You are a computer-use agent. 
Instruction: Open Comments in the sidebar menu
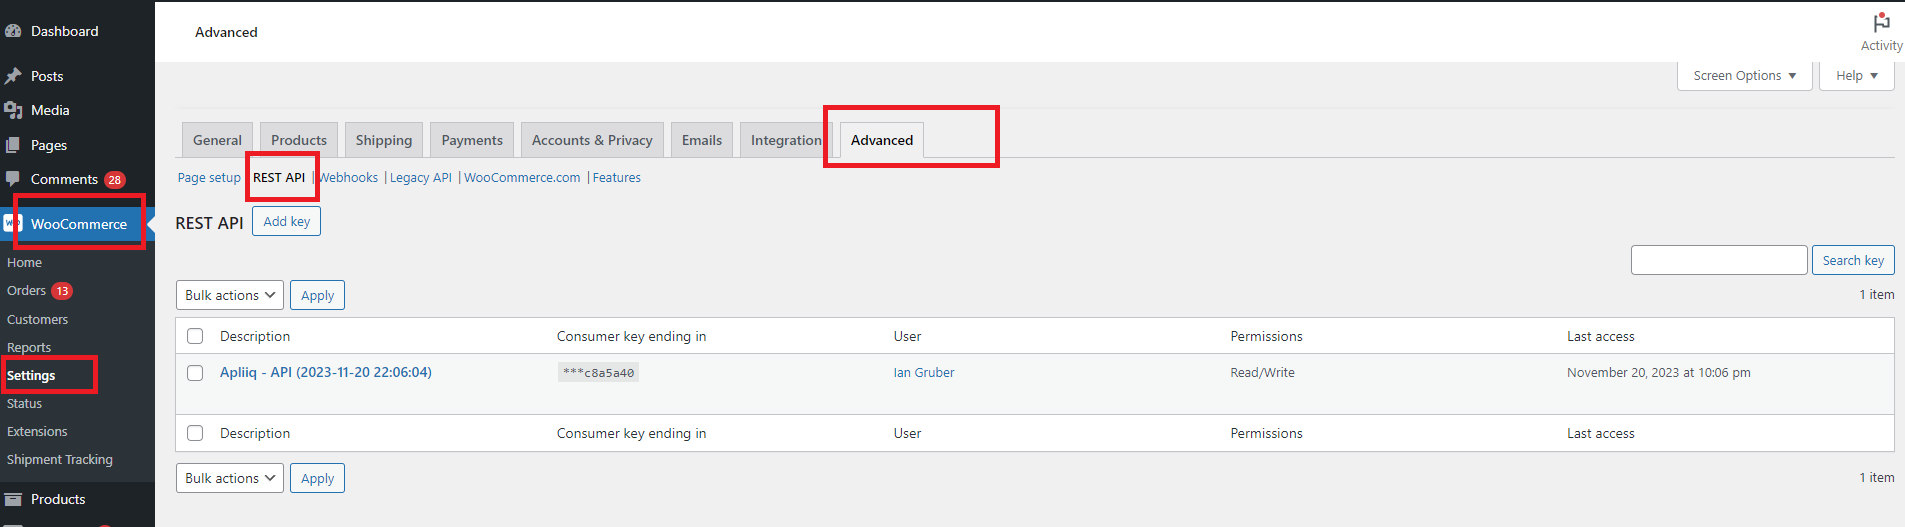[64, 179]
